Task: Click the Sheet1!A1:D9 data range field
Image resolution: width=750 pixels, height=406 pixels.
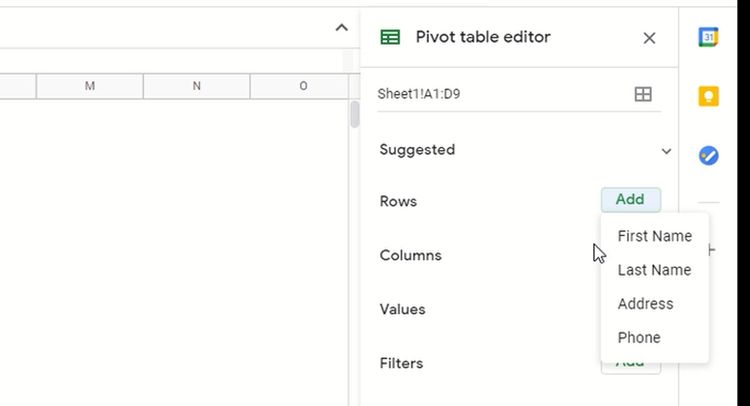Action: pyautogui.click(x=500, y=94)
